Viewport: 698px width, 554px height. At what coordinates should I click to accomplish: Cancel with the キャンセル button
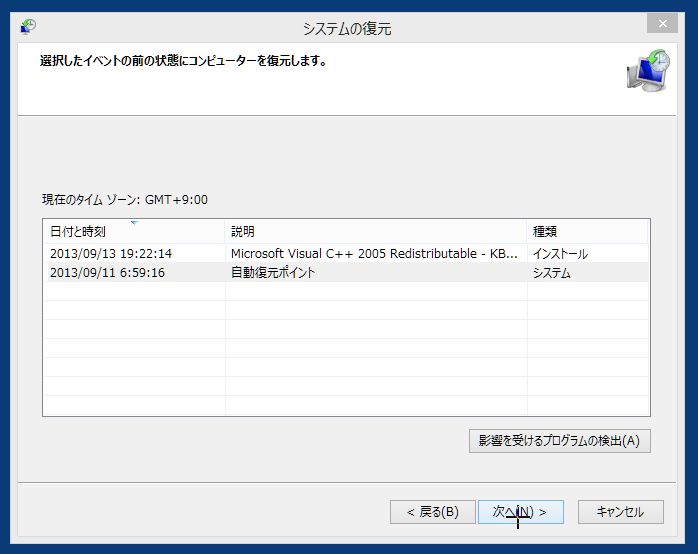[621, 512]
